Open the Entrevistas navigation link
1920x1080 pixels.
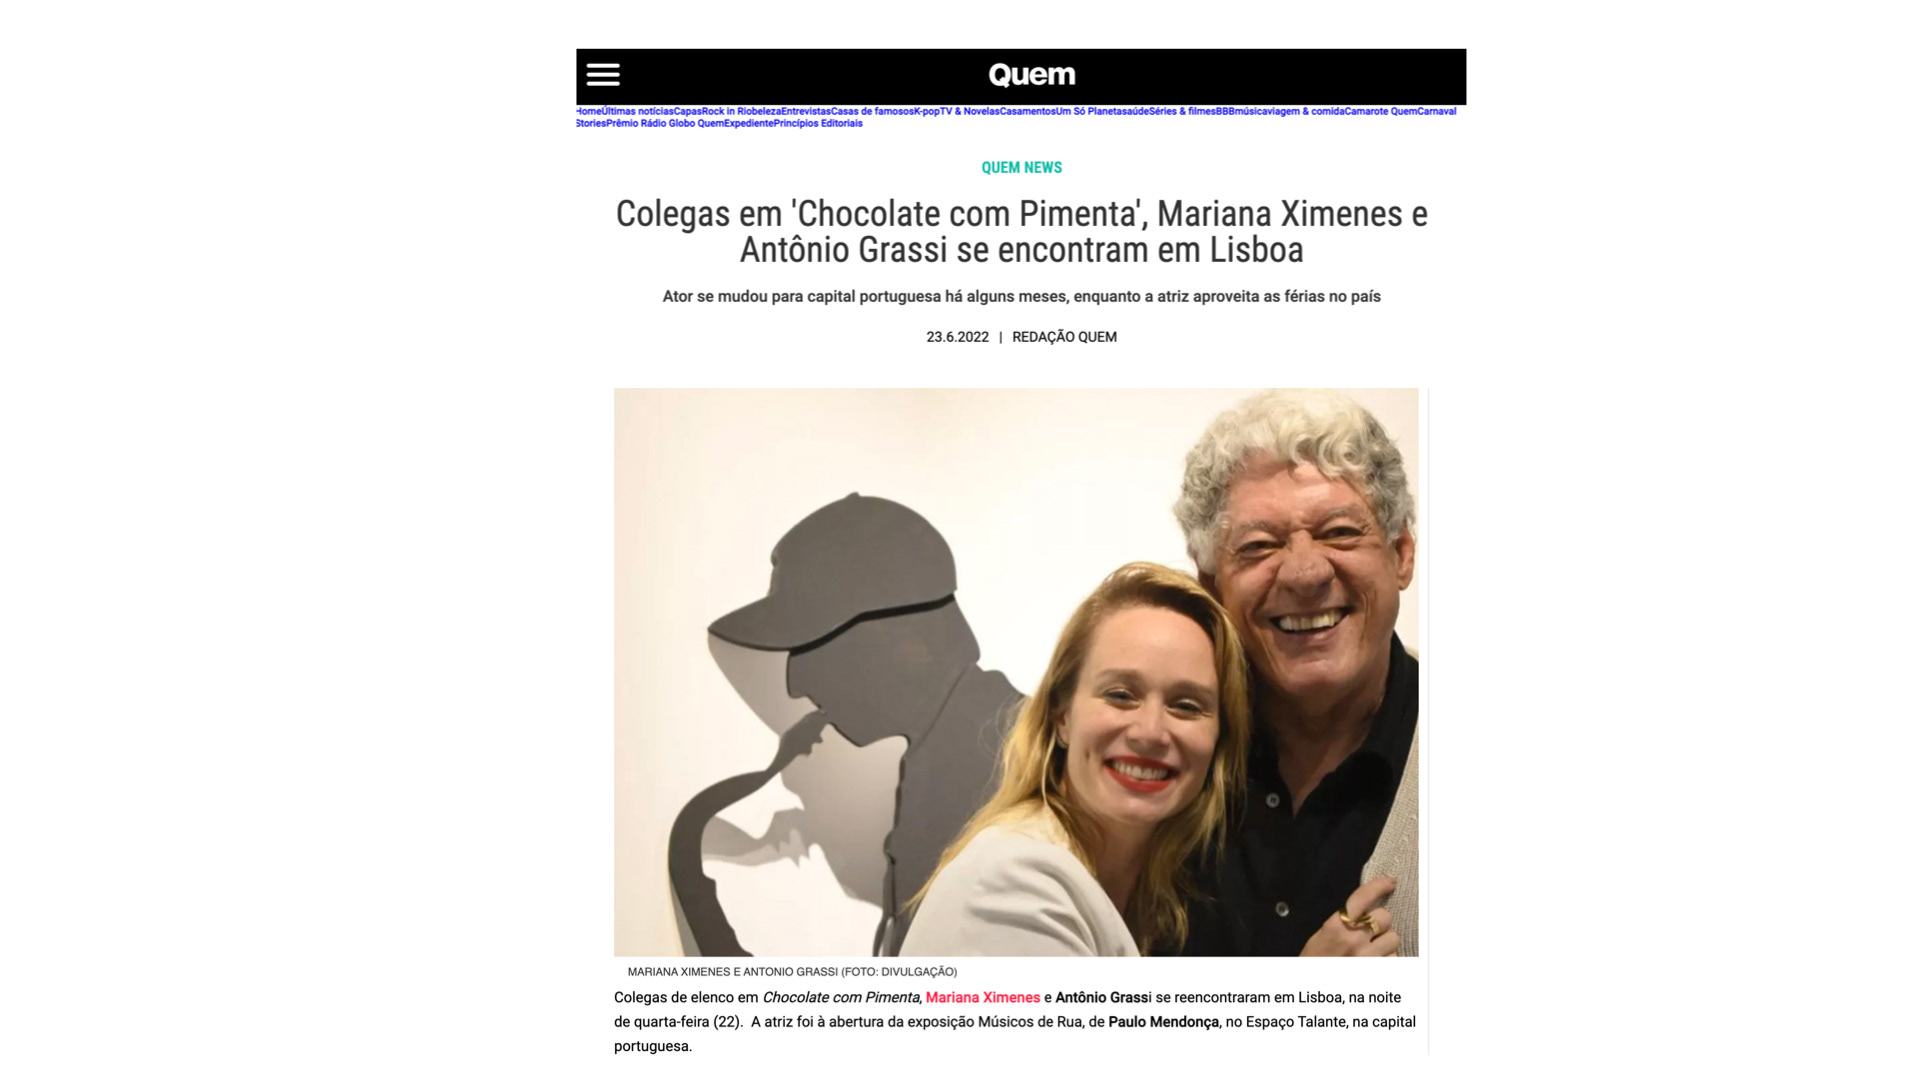pyautogui.click(x=806, y=111)
